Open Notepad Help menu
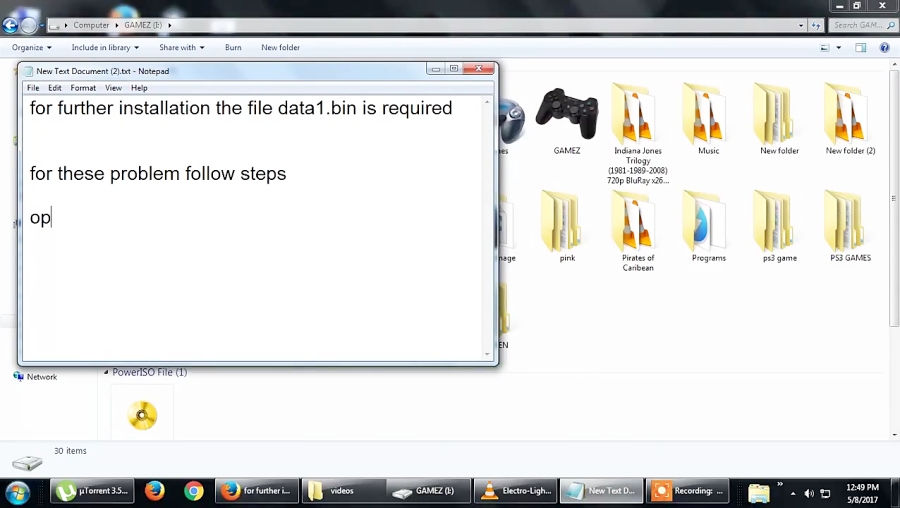The width and height of the screenshot is (900, 508). click(139, 88)
